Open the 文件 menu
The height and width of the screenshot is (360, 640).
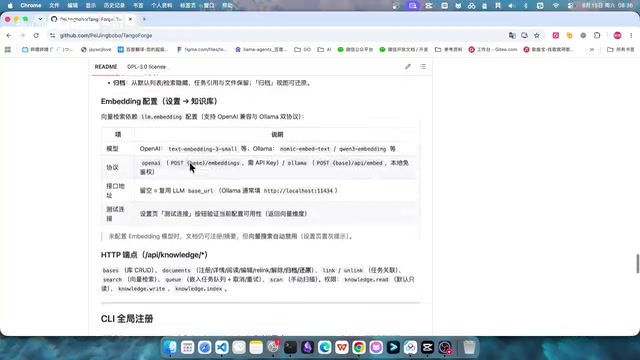coord(54,6)
